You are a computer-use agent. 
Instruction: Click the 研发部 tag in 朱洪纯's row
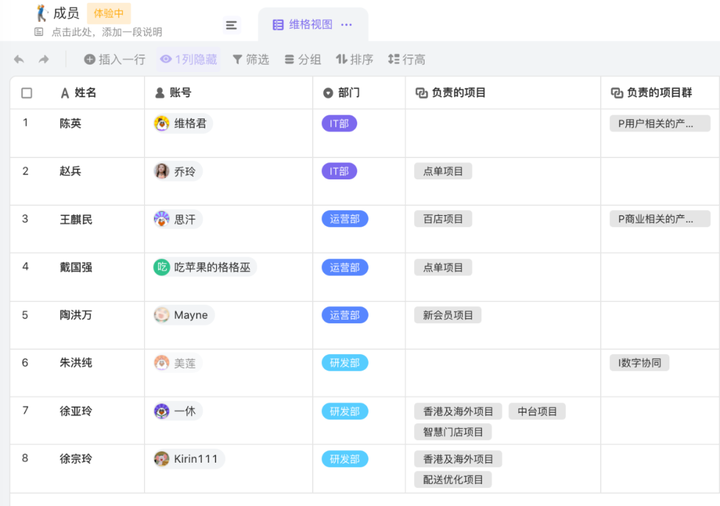pyautogui.click(x=345, y=363)
